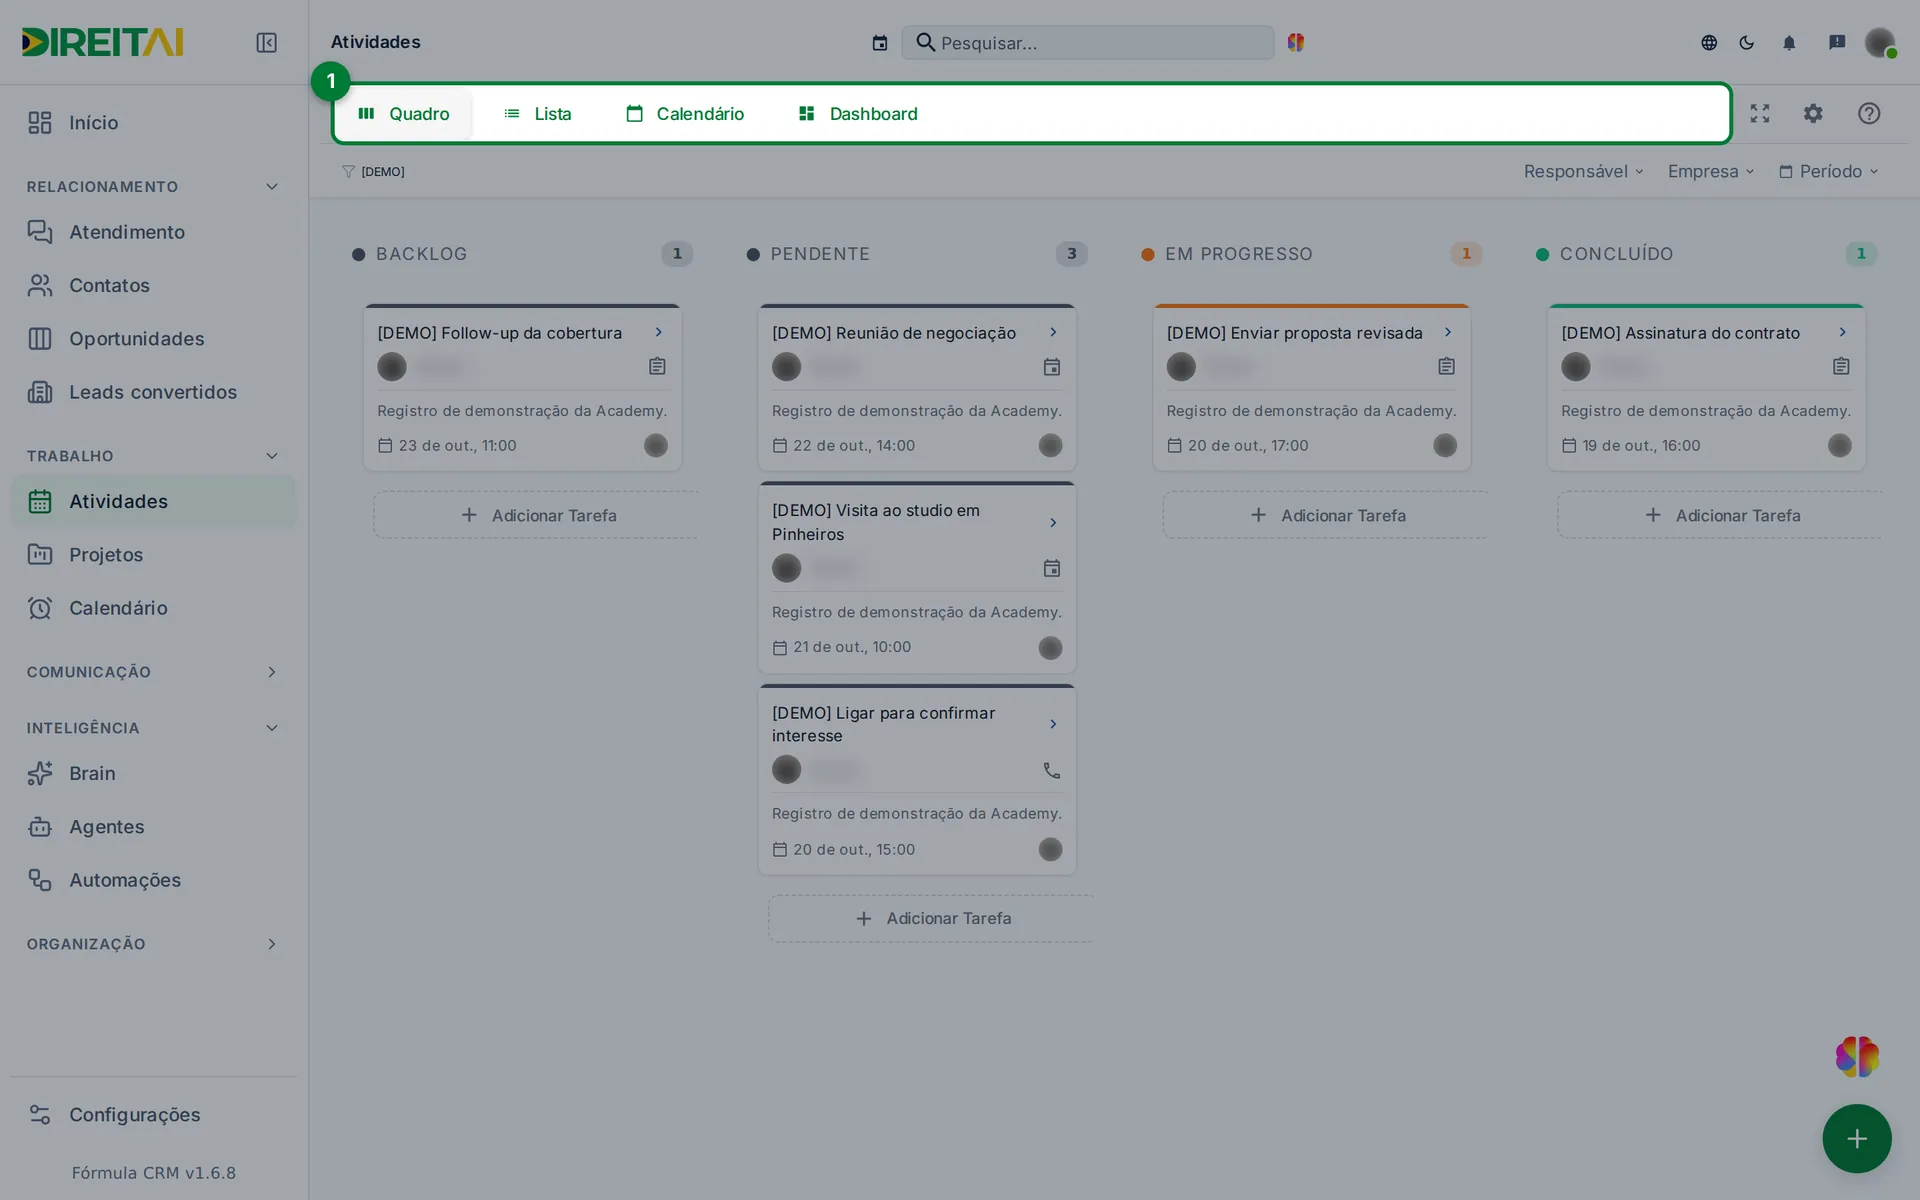Click task-type icon on Follow-up card
Viewport: 1920px width, 1200px height.
point(657,366)
